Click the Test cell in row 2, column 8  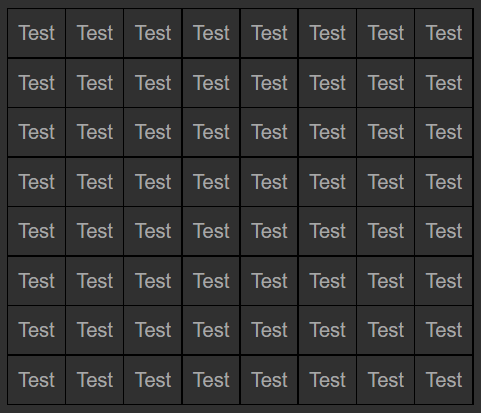444,83
